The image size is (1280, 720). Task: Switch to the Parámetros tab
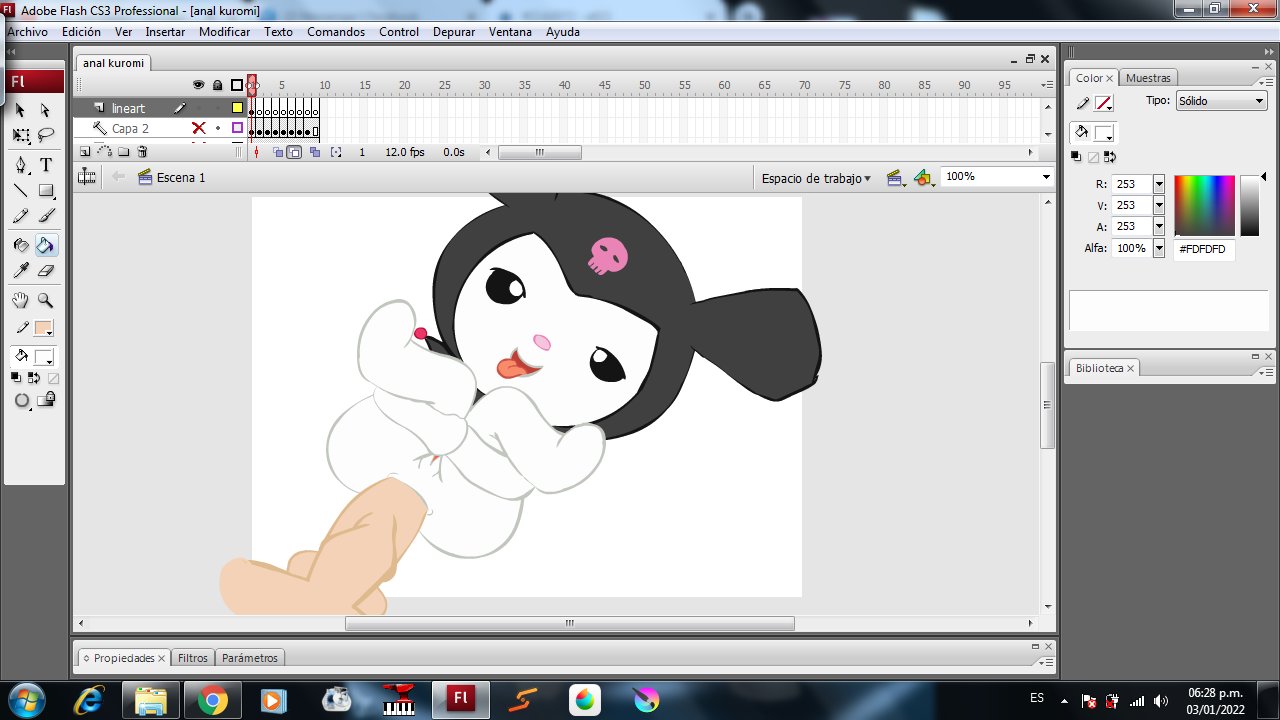tap(250, 658)
